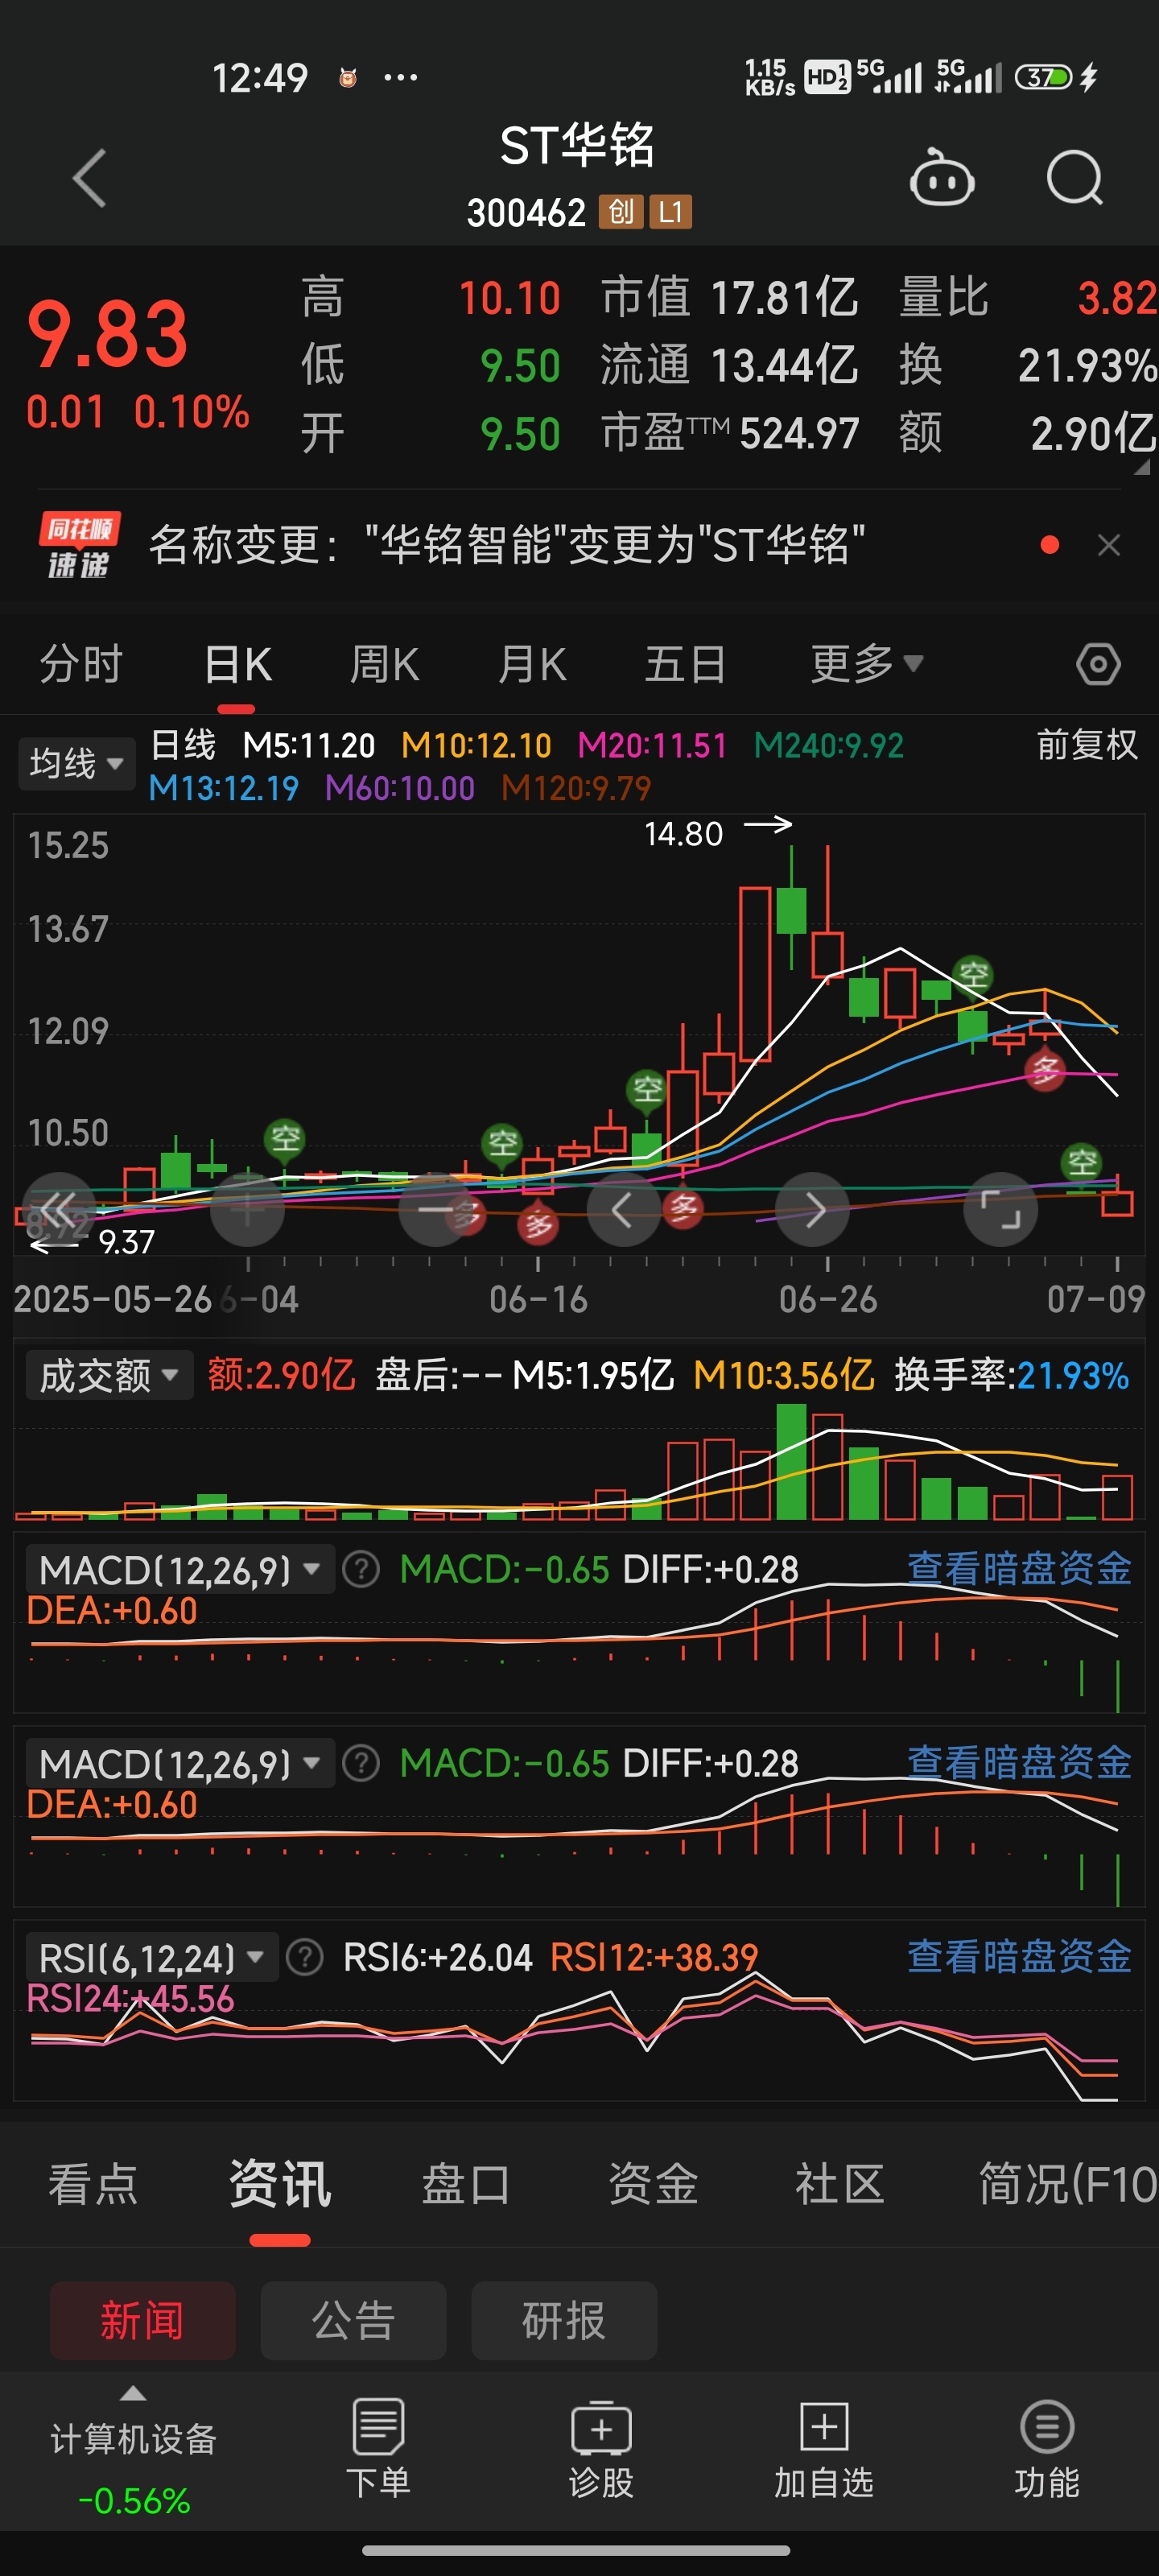The image size is (1159, 2576).
Task: Toggle the 前复权 price adjustment setting
Action: point(1087,745)
